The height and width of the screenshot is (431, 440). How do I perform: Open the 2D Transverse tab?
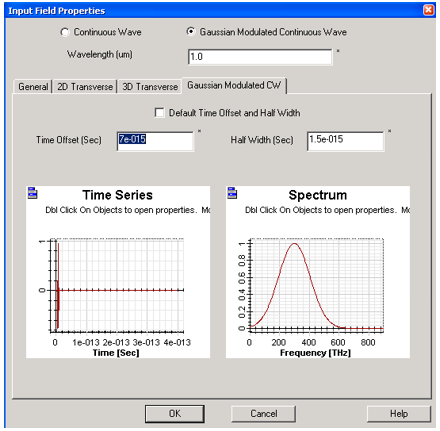pos(85,87)
